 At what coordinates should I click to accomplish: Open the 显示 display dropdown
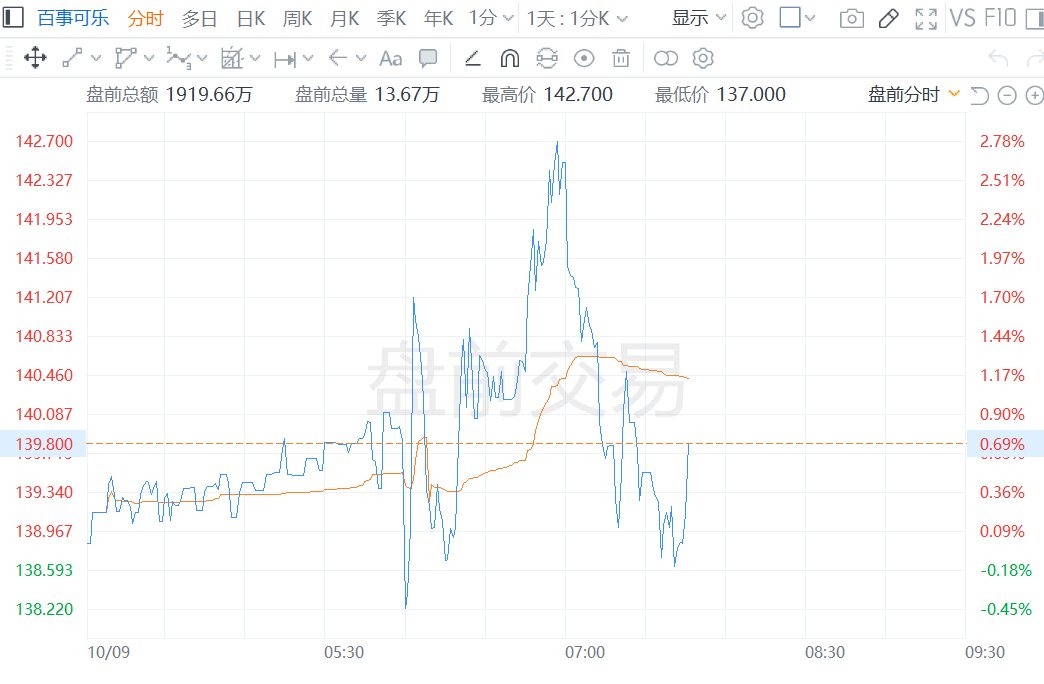698,18
